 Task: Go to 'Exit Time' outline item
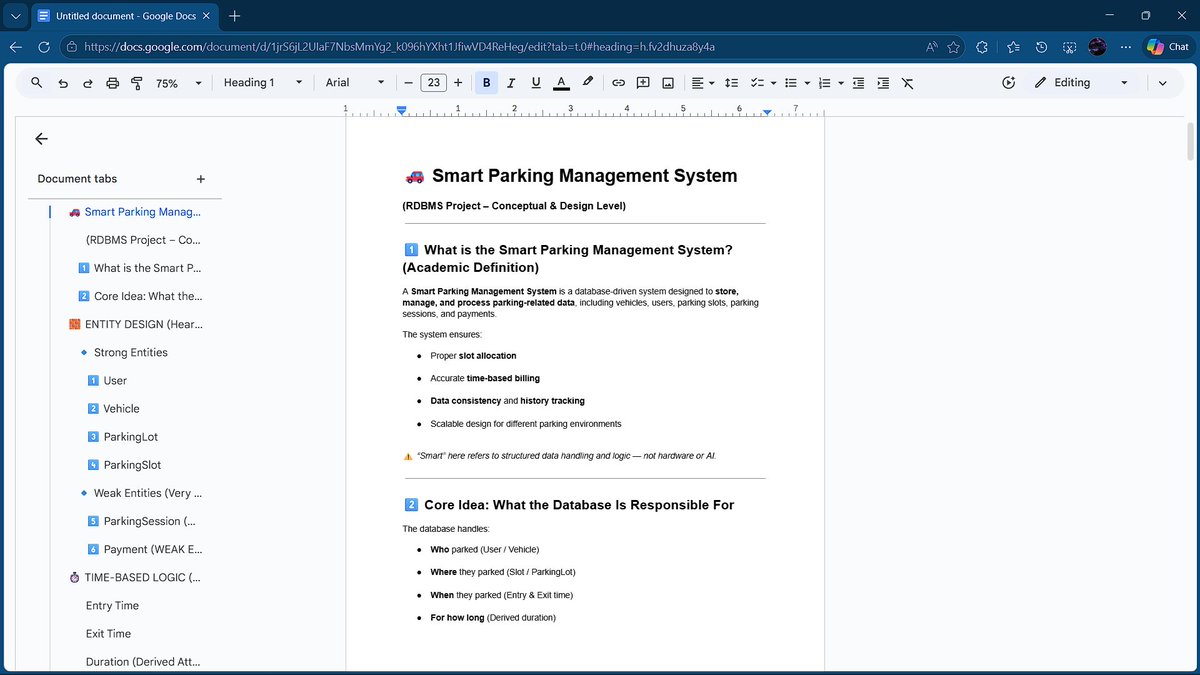click(108, 633)
